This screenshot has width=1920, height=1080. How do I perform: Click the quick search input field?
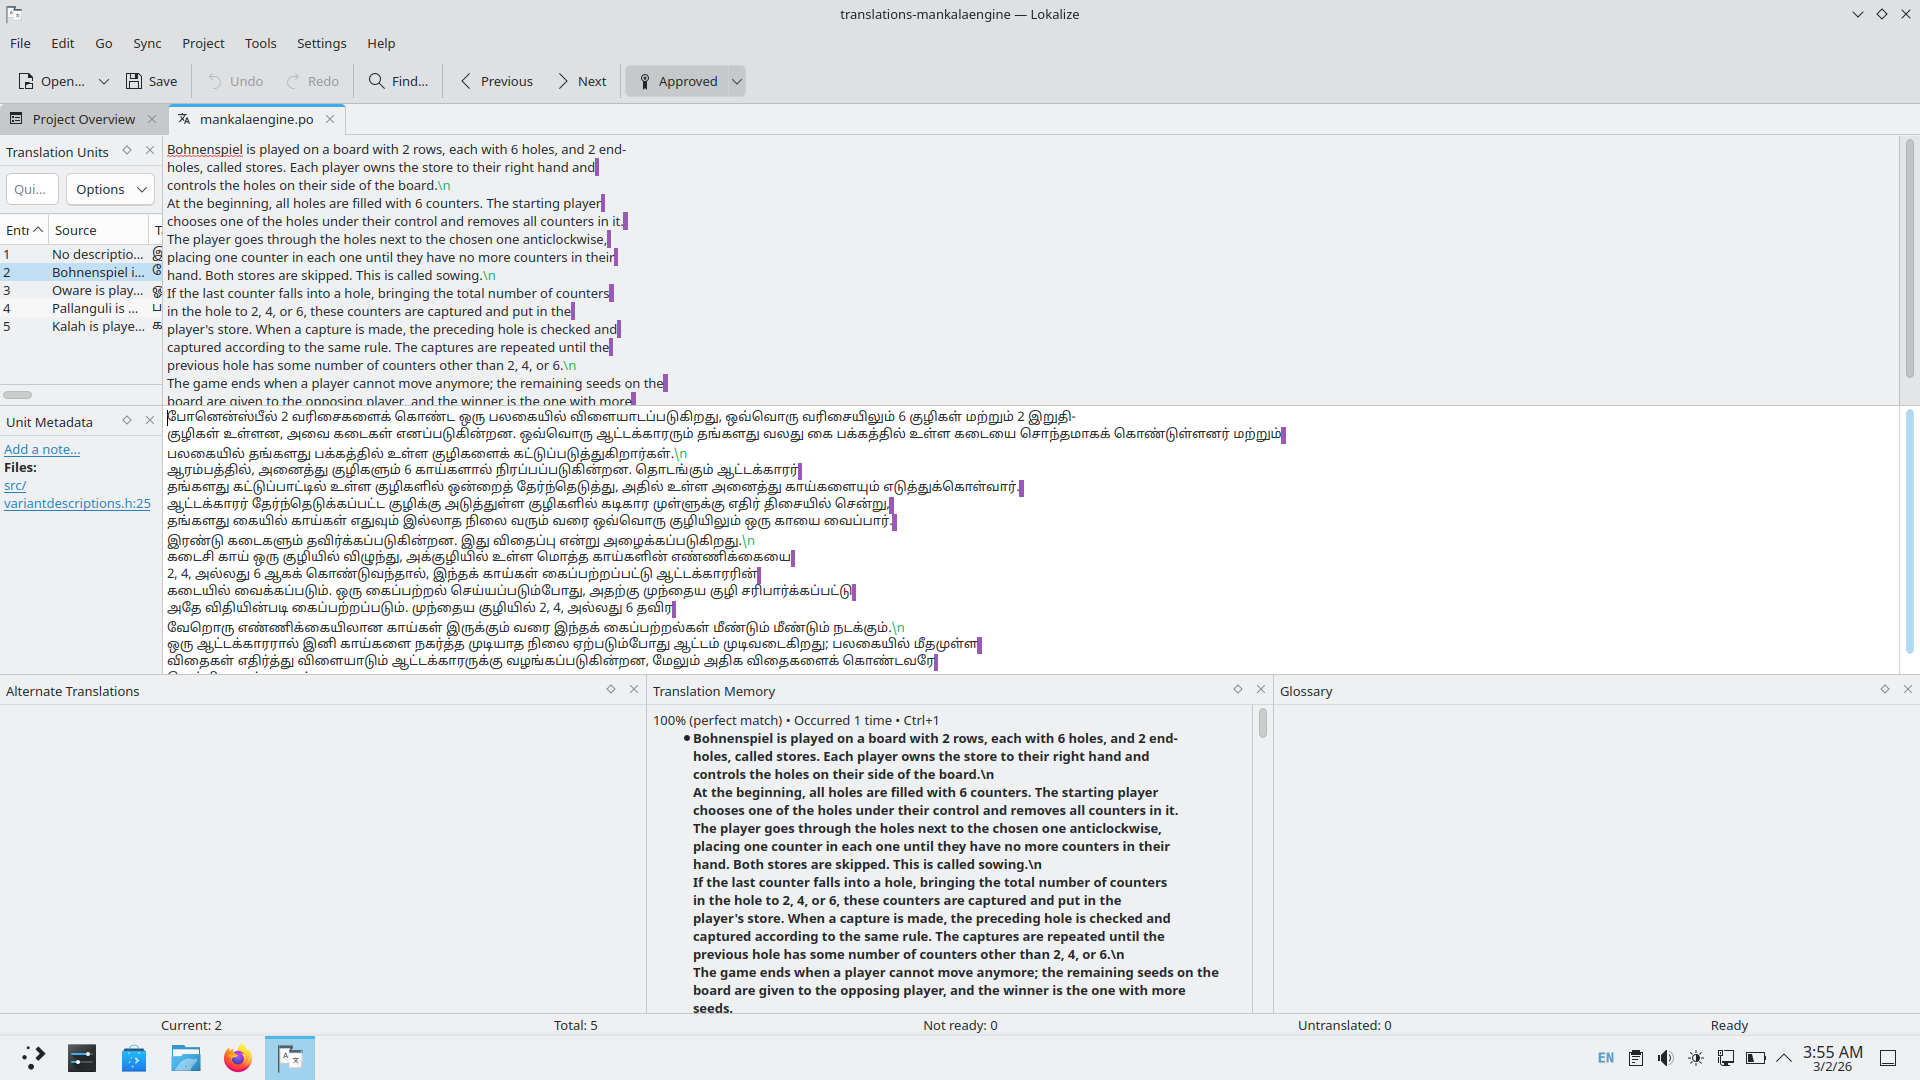30,189
